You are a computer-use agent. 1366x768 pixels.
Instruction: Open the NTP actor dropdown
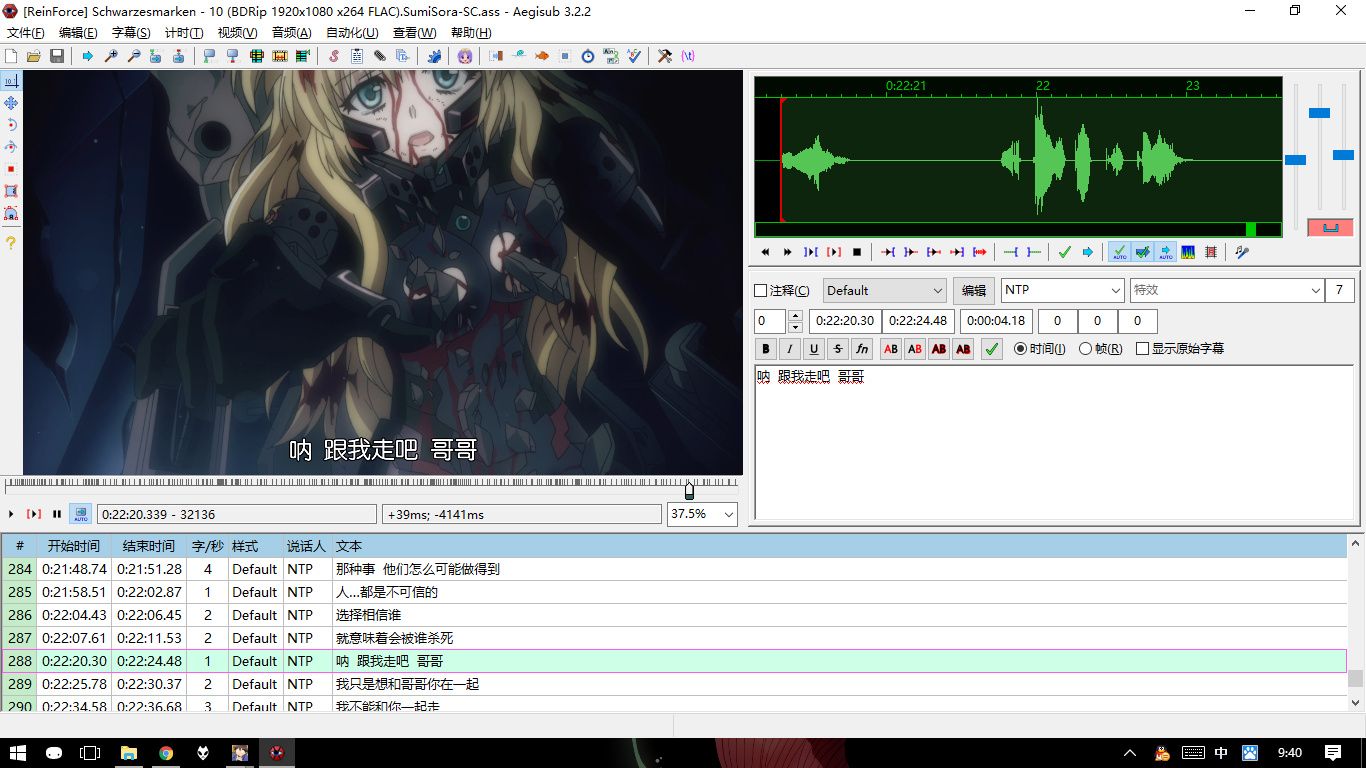[x=1063, y=291]
